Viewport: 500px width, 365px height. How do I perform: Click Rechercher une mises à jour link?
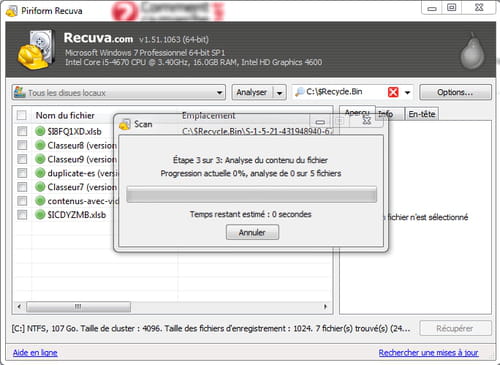(x=428, y=352)
